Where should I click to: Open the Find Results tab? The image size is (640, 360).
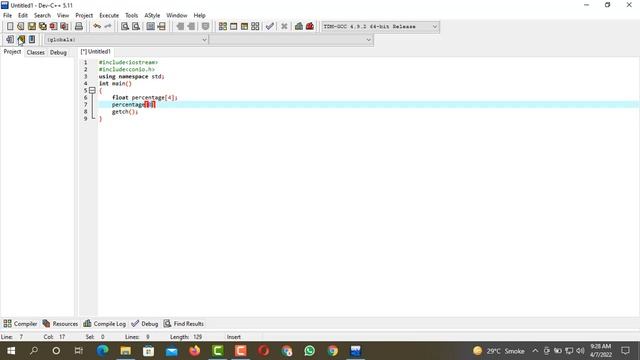pyautogui.click(x=184, y=324)
